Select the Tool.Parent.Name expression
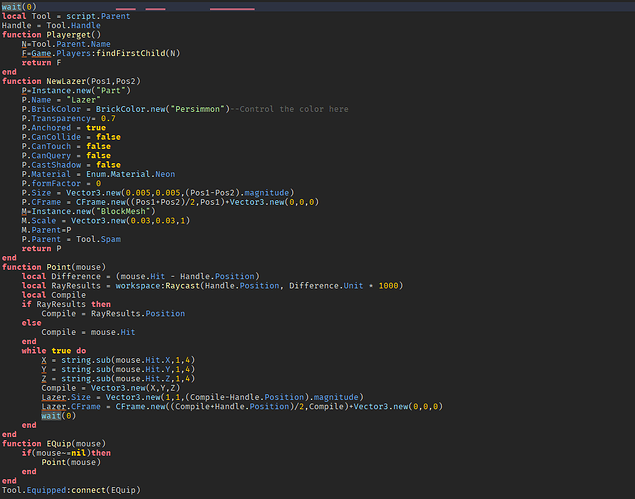This screenshot has width=635, height=499. [x=71, y=44]
